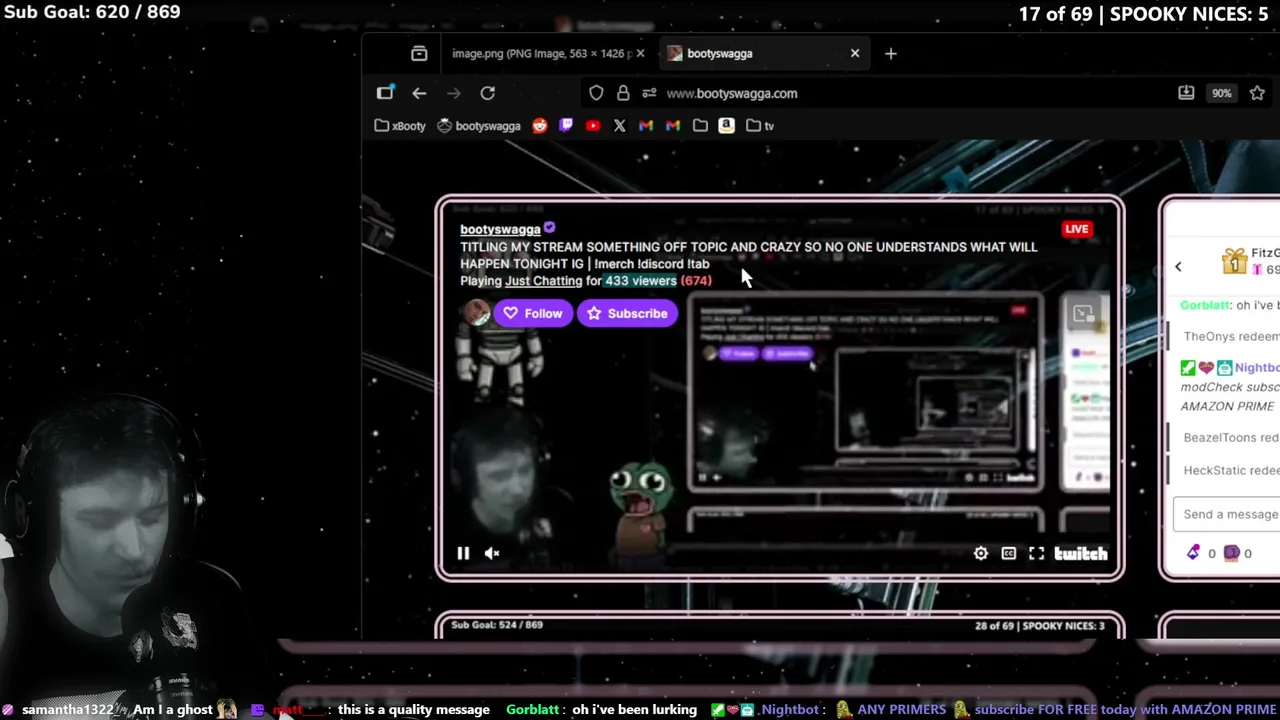Close the bootyswagga browser tab

point(855,53)
